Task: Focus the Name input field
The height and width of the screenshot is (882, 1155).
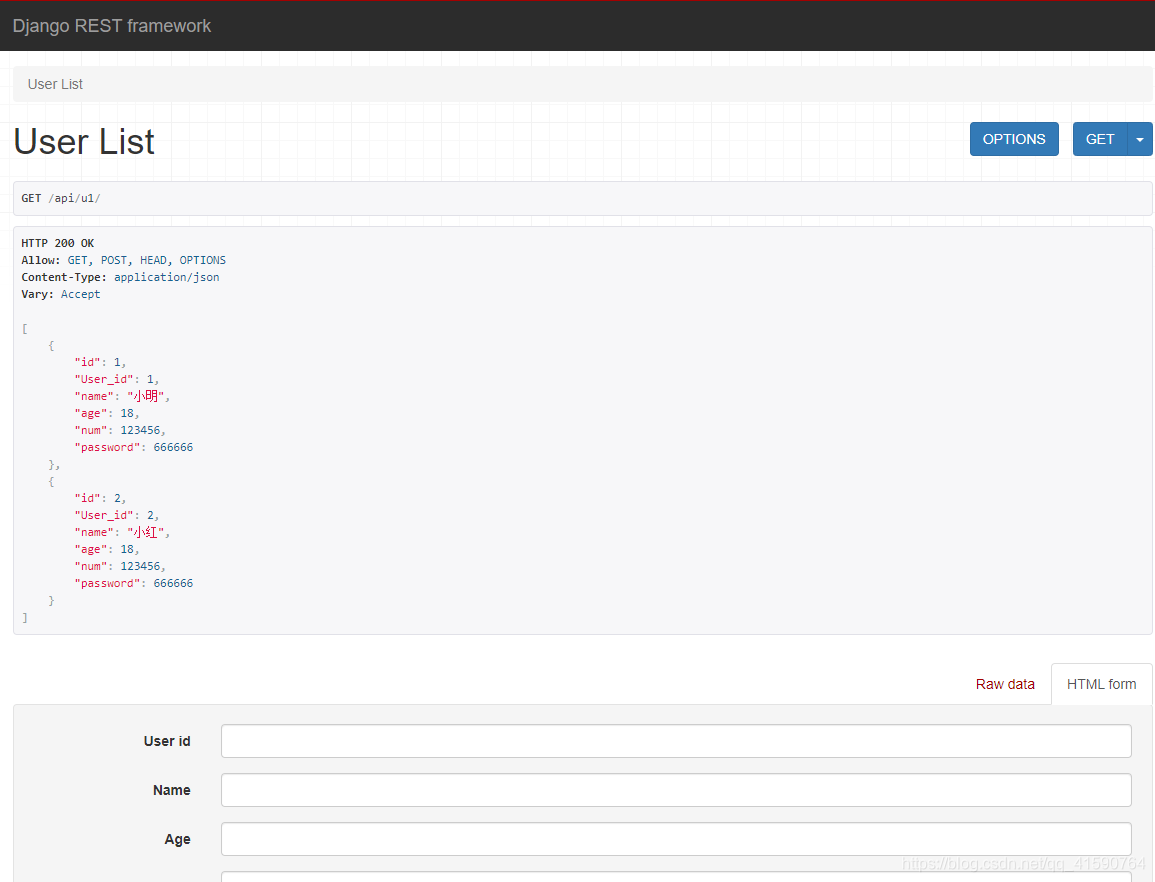Action: click(x=676, y=790)
